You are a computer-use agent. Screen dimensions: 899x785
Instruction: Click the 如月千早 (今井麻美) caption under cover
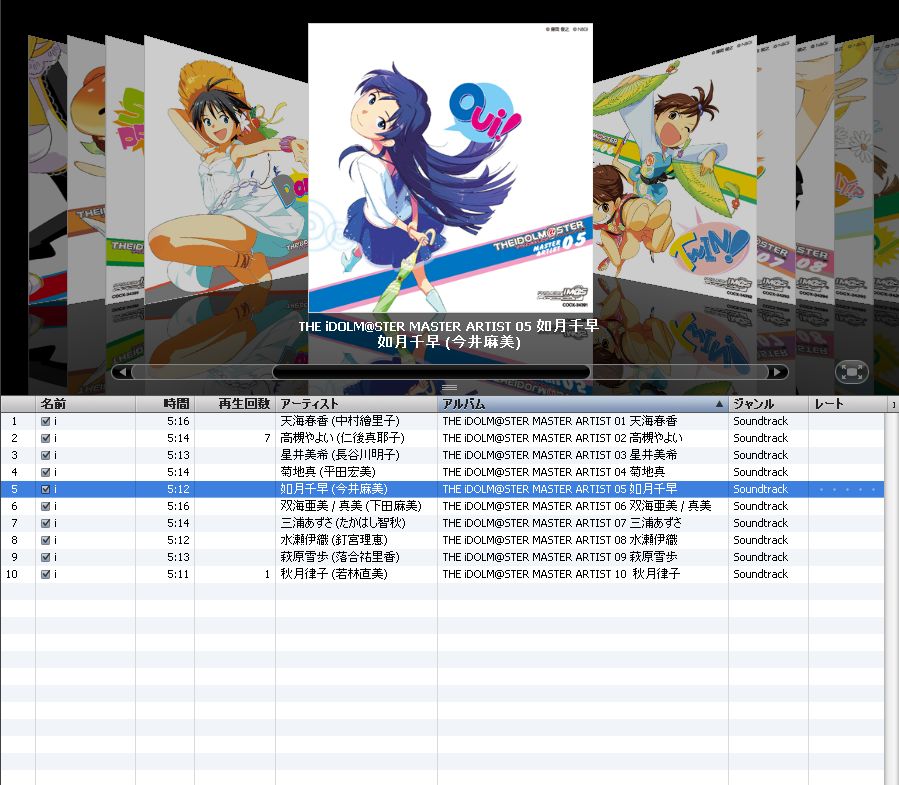tap(449, 342)
